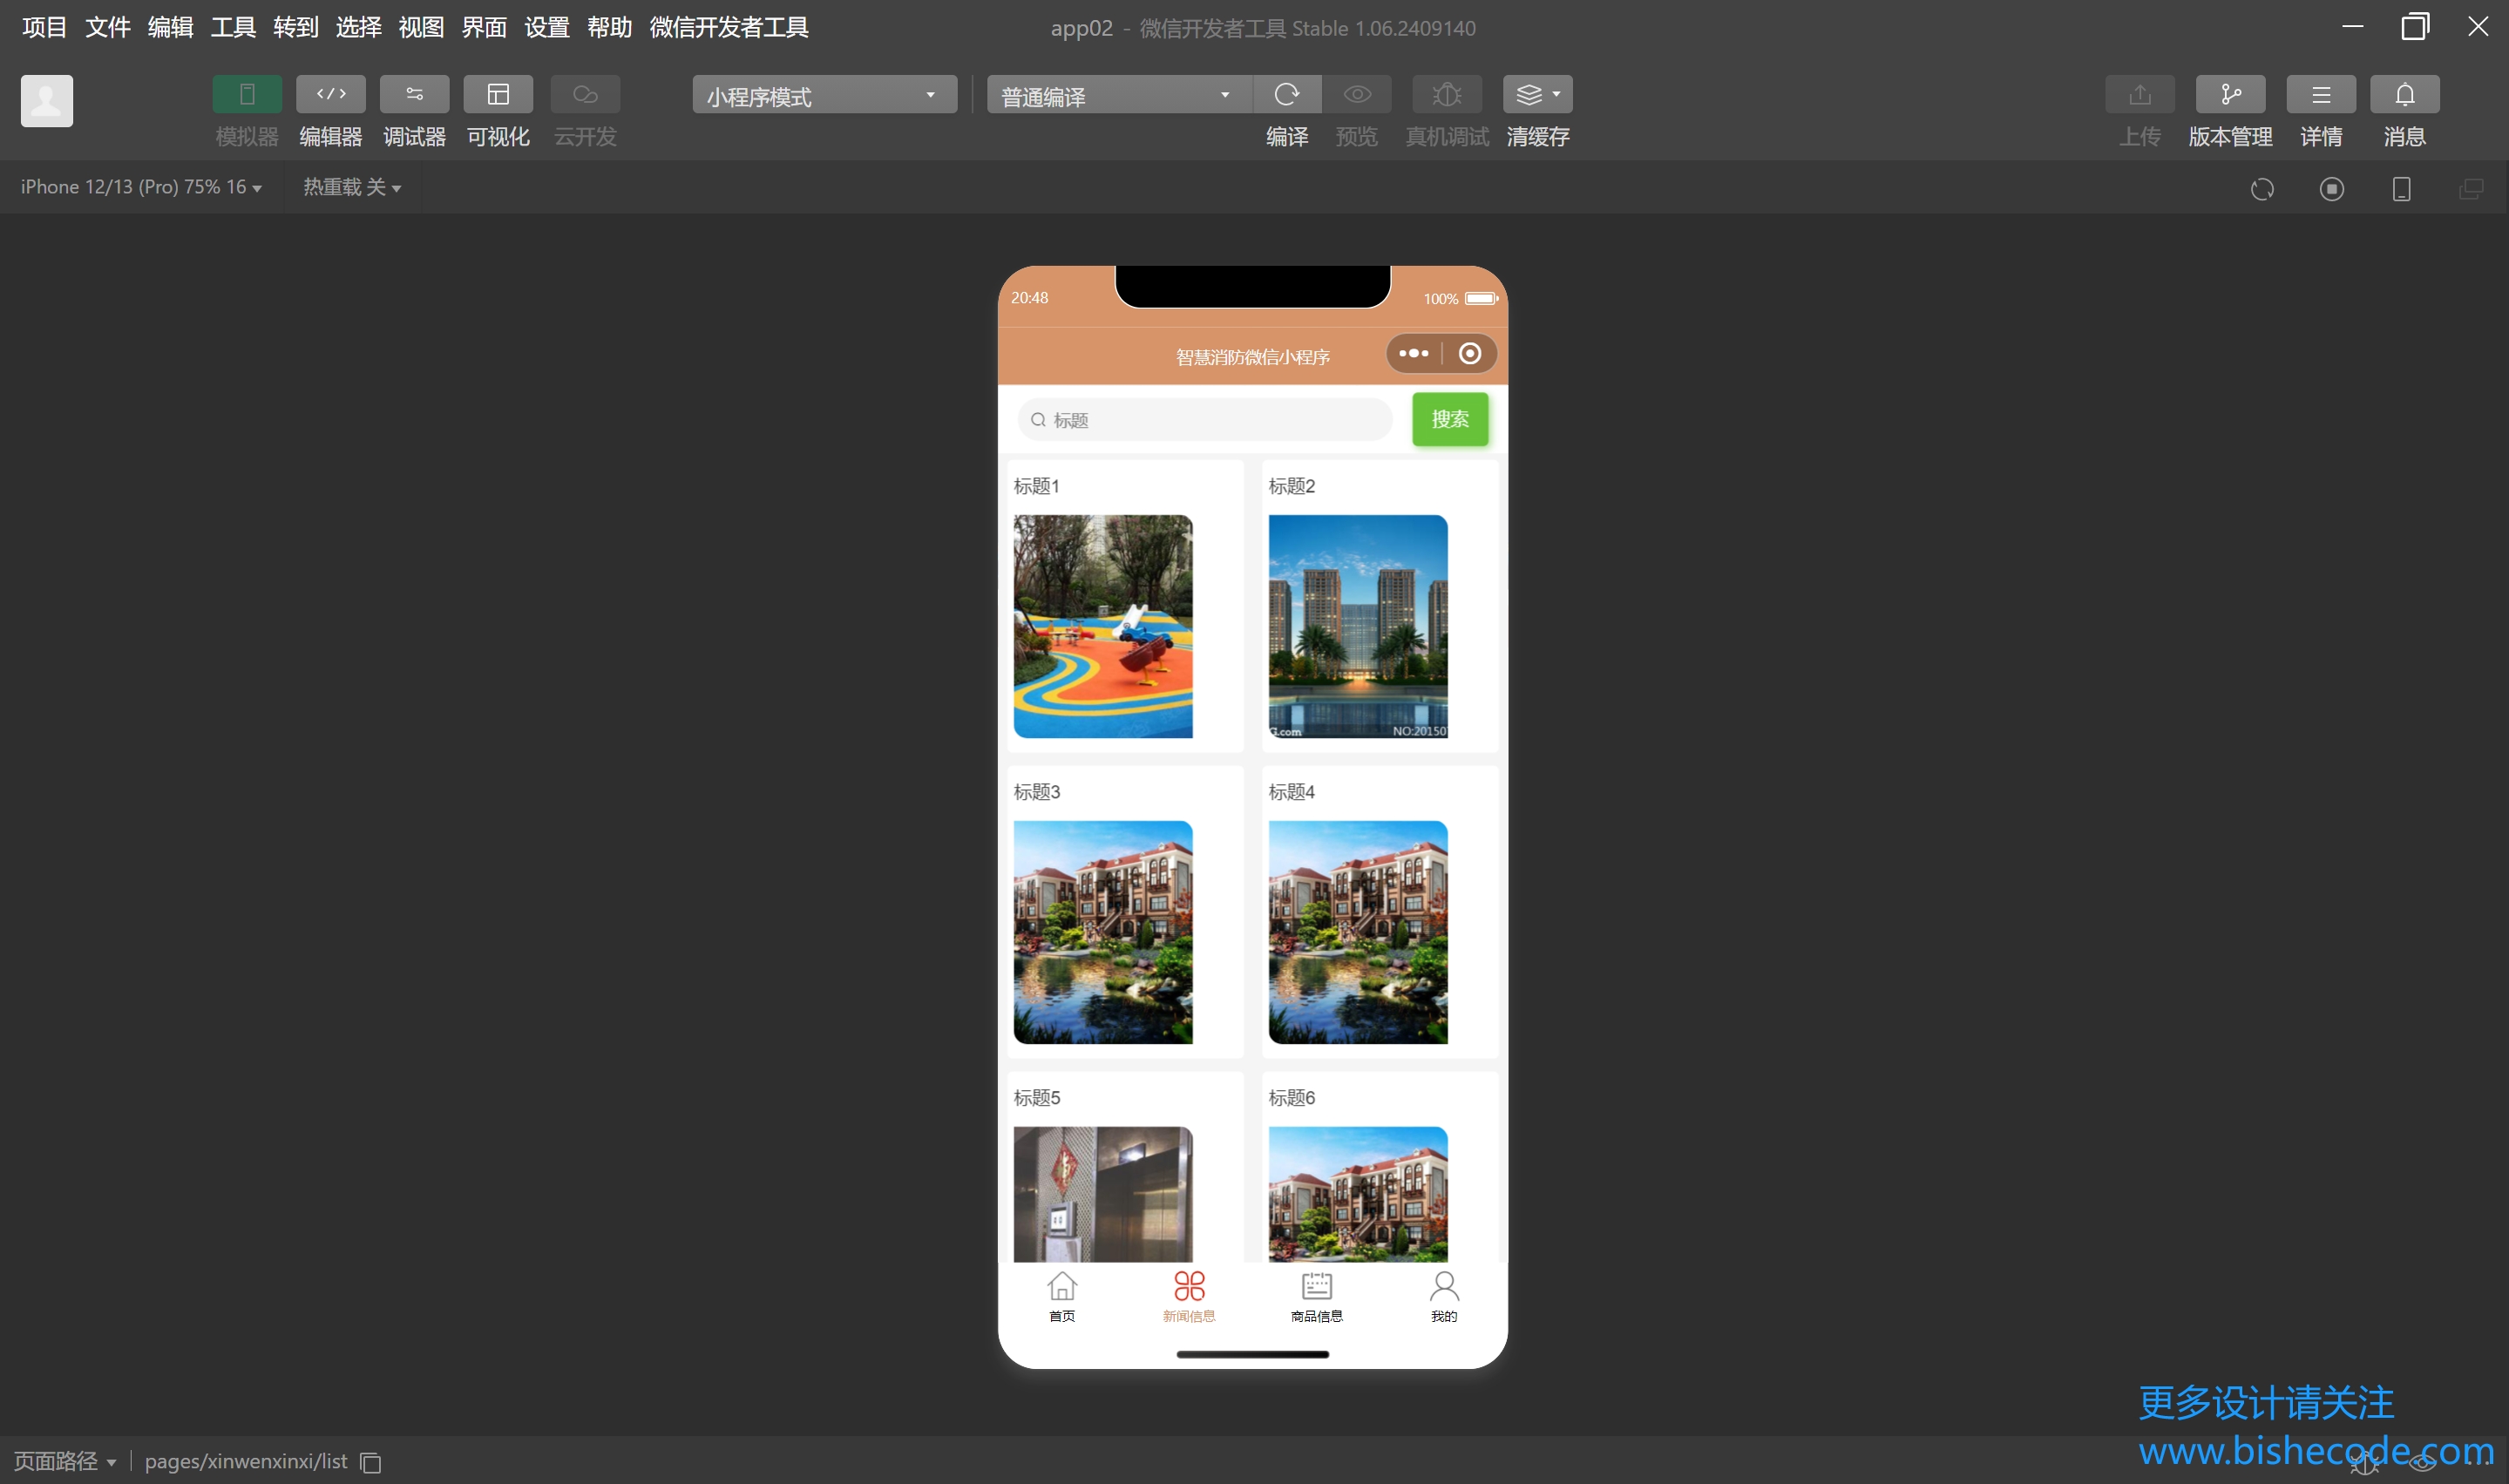2509x1484 pixels.
Task: Toggle the editor panel button
Action: (331, 94)
